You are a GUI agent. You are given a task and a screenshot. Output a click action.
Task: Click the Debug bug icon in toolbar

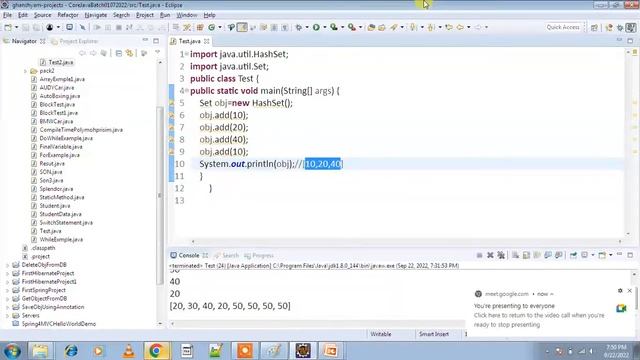(x=299, y=27)
